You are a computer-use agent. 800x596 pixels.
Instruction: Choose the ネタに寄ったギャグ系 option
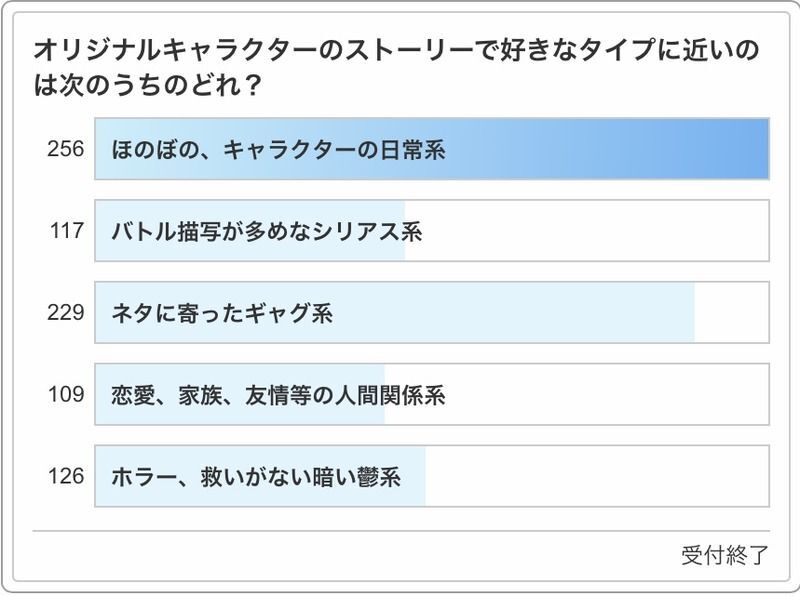pos(222,314)
